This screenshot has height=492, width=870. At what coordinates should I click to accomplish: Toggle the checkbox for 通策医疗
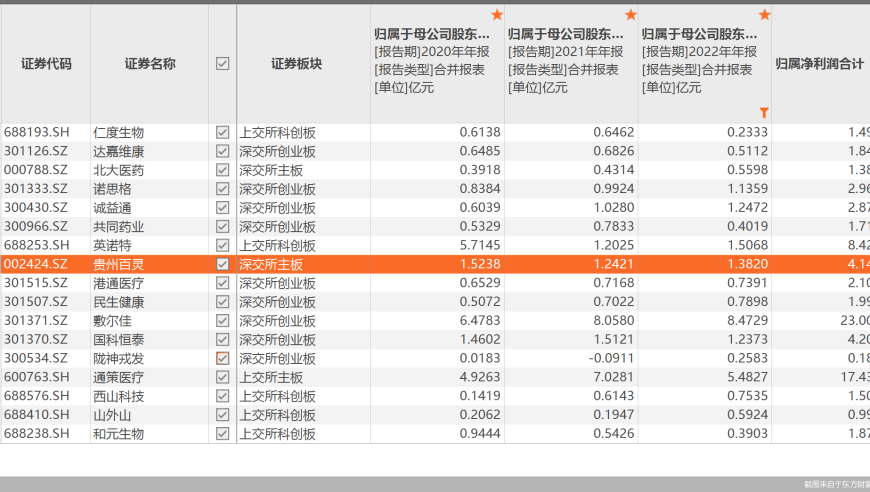click(x=222, y=377)
